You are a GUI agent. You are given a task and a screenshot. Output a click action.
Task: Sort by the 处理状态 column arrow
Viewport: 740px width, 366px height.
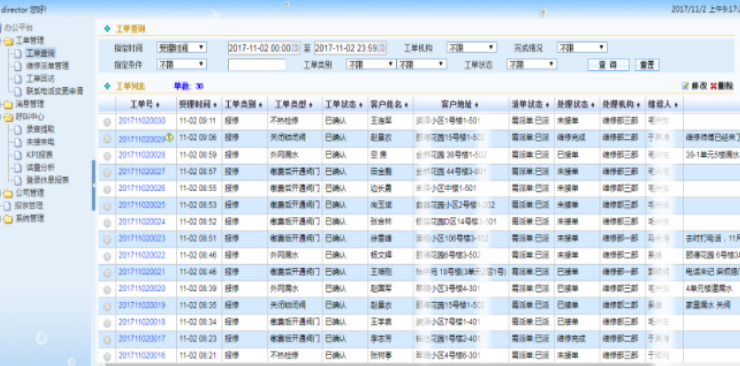point(592,105)
